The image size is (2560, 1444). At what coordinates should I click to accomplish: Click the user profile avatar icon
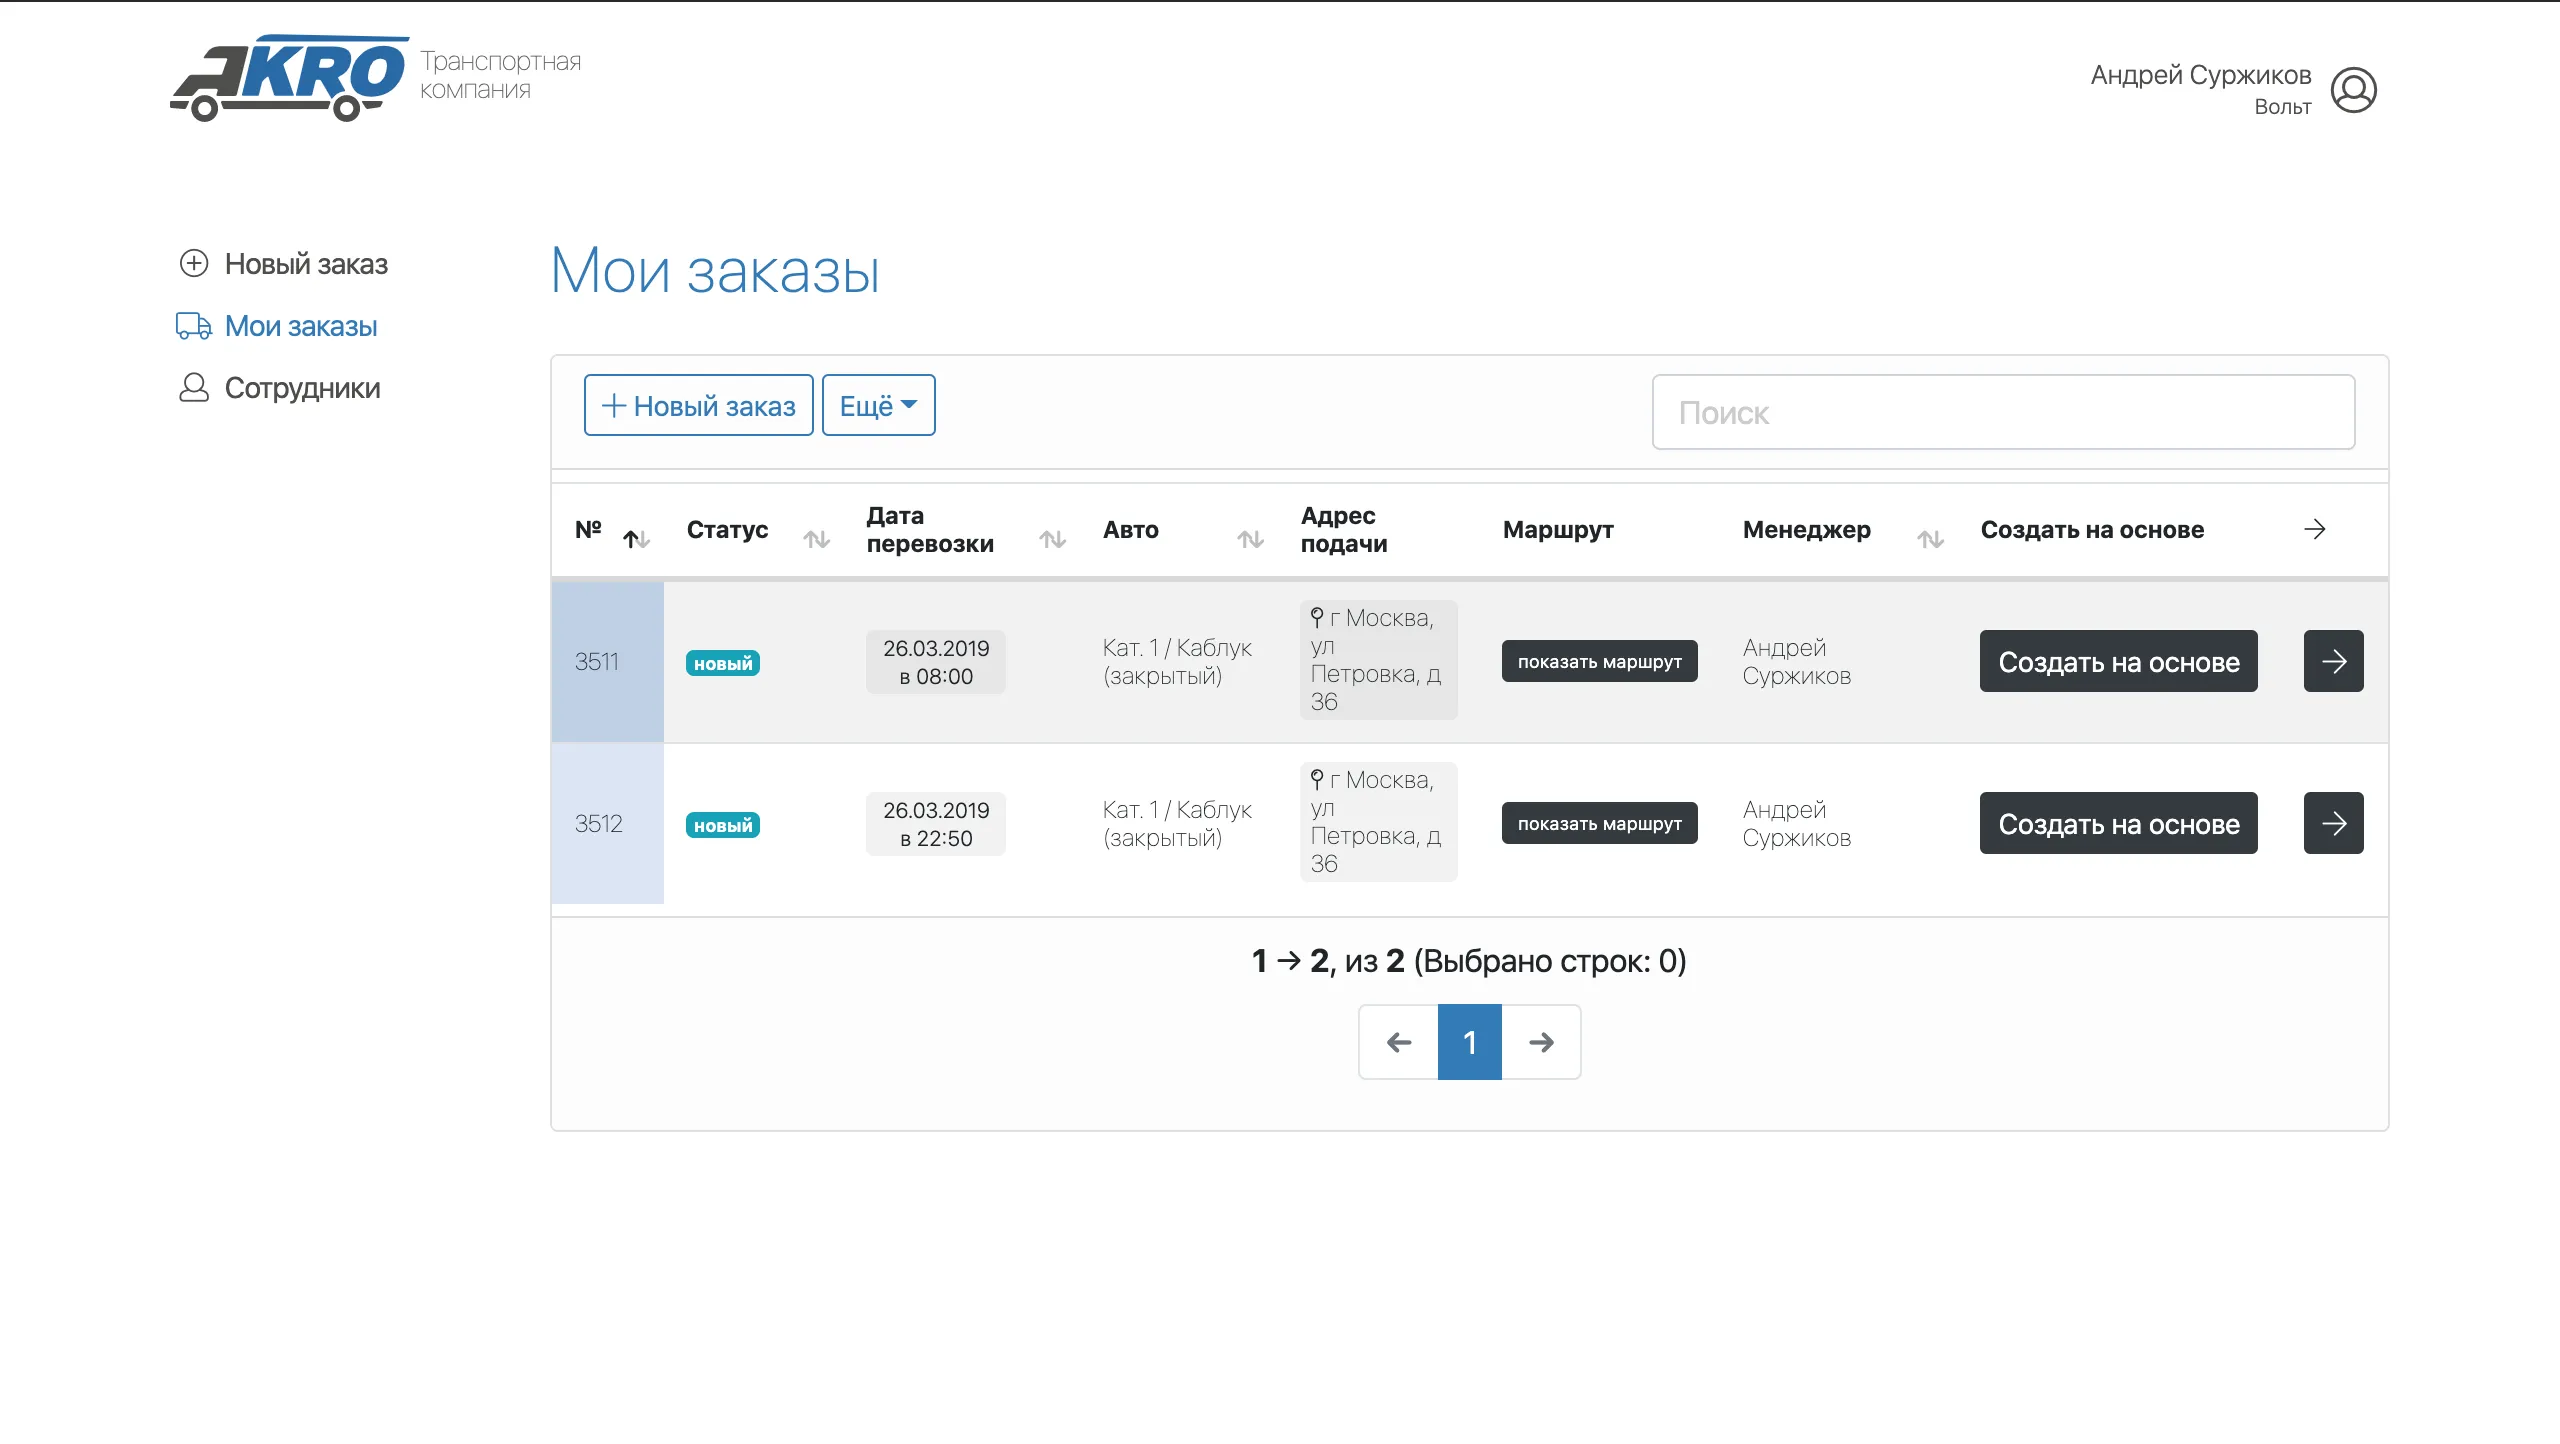pos(2353,90)
